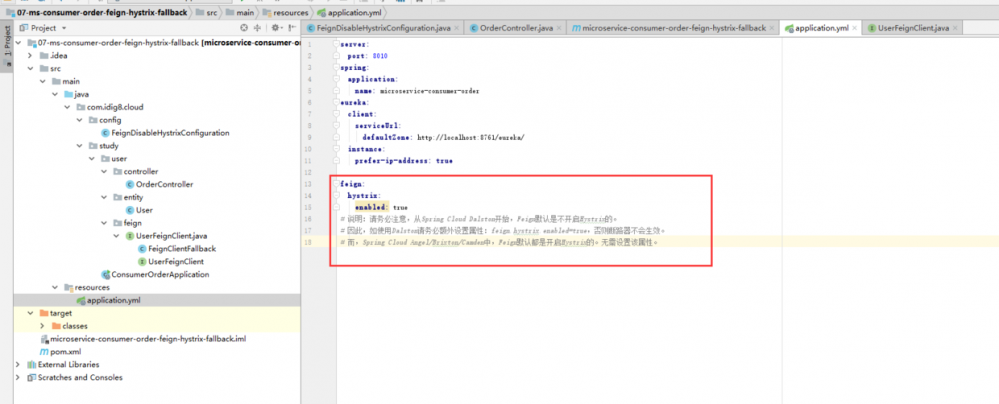Open the Project panel settings gear
The height and width of the screenshot is (404, 999).
(276, 28)
